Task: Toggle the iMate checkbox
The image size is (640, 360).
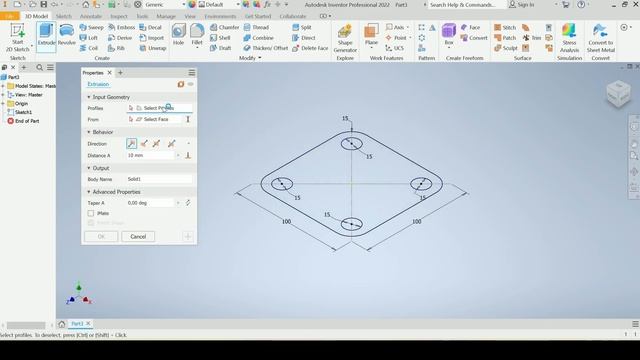Action: point(91,213)
